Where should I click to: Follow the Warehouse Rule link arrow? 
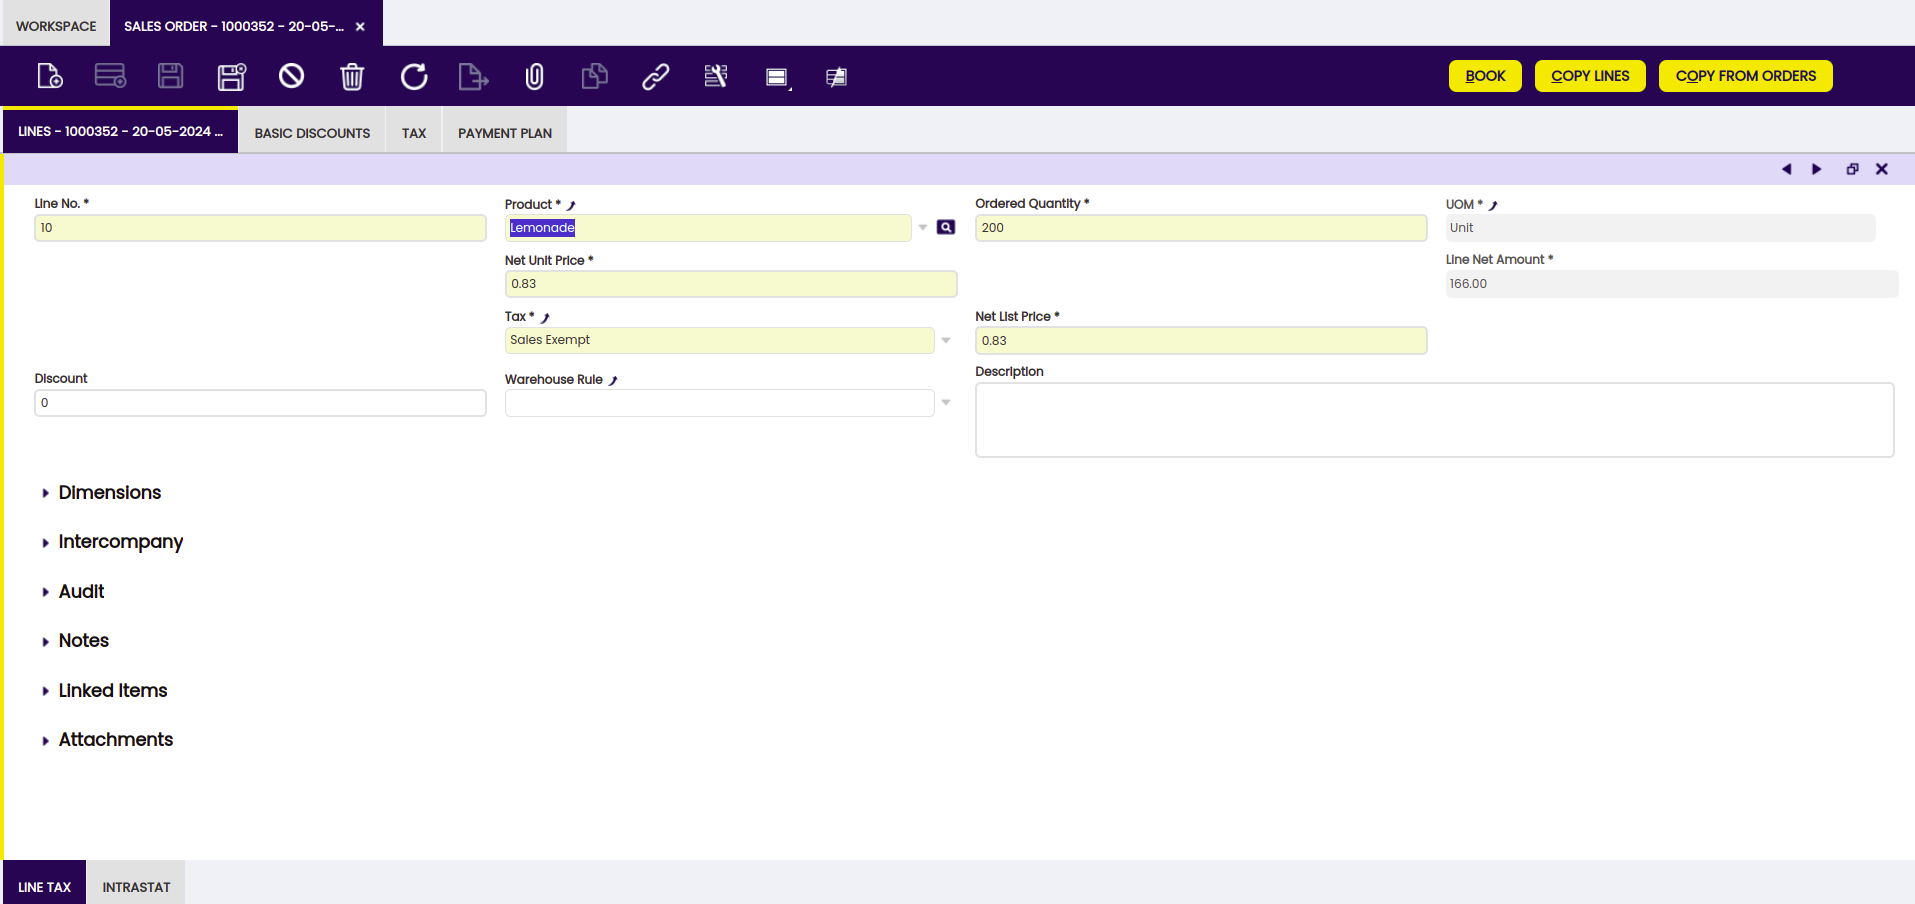point(613,380)
